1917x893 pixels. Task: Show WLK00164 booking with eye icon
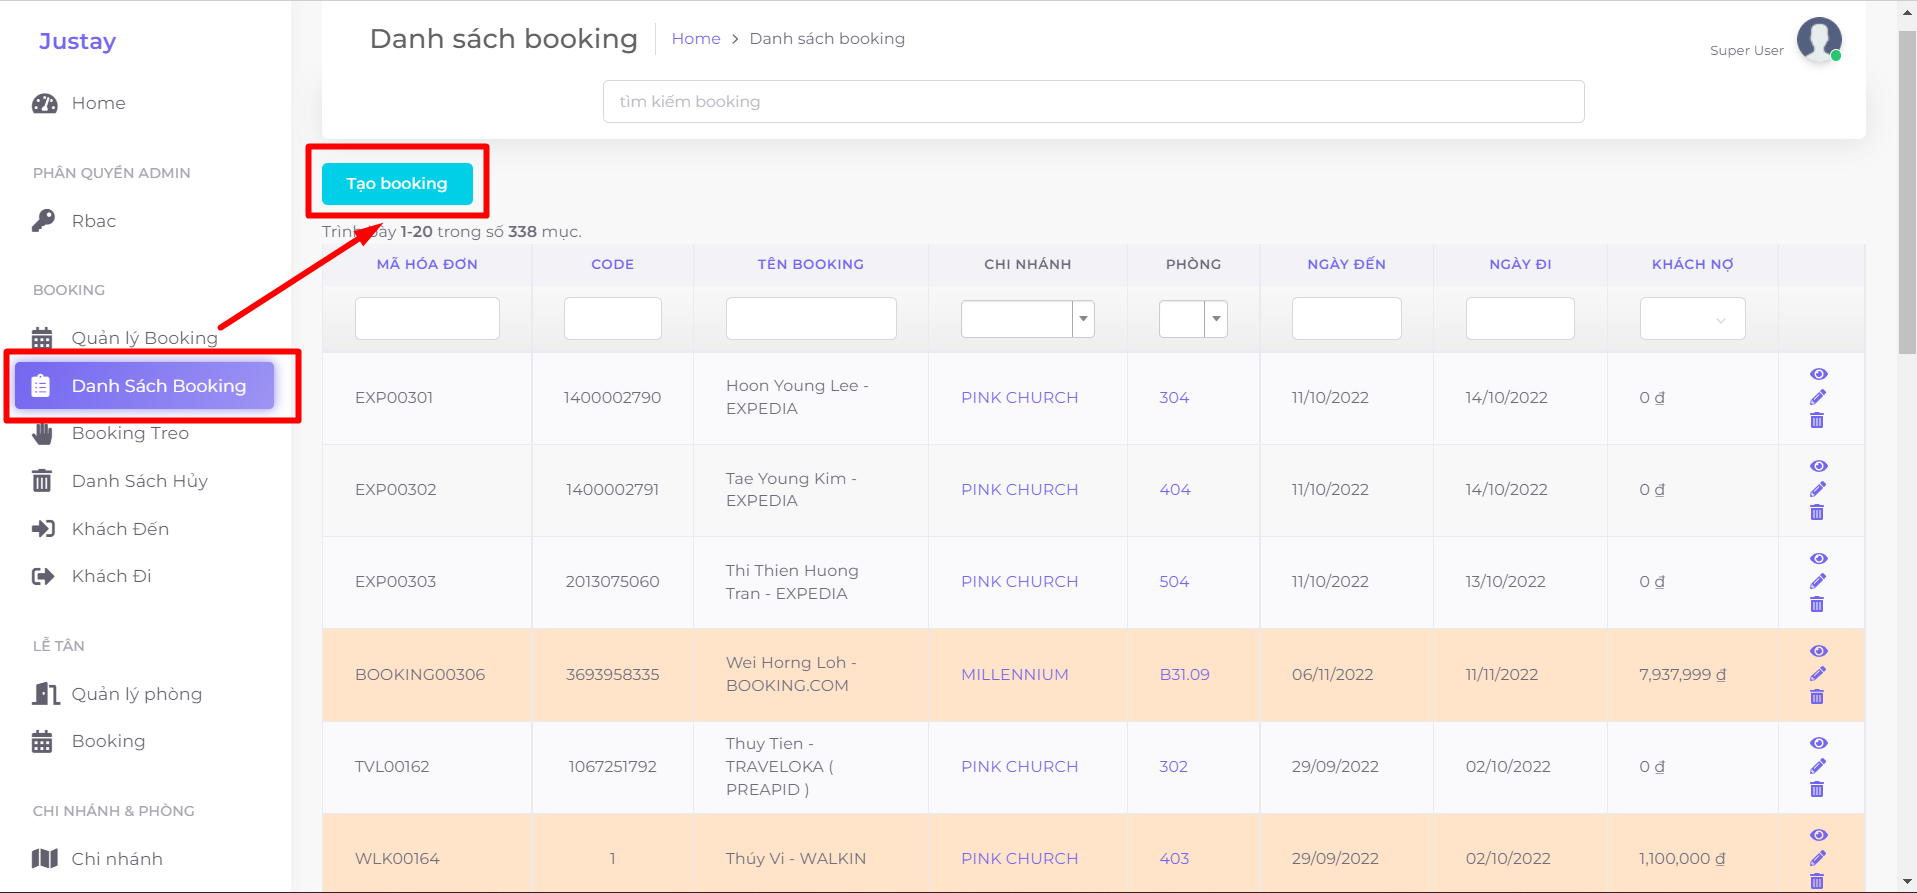click(1818, 835)
